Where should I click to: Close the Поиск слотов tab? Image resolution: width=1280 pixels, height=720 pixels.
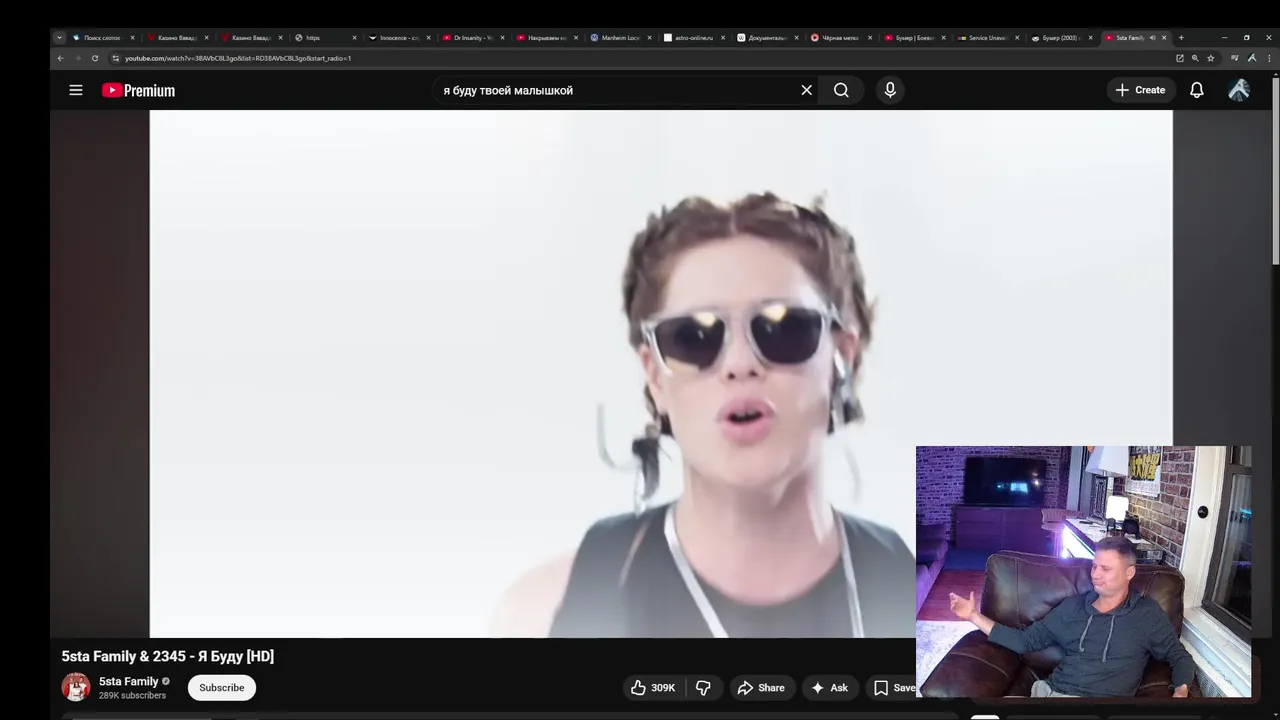click(x=132, y=38)
